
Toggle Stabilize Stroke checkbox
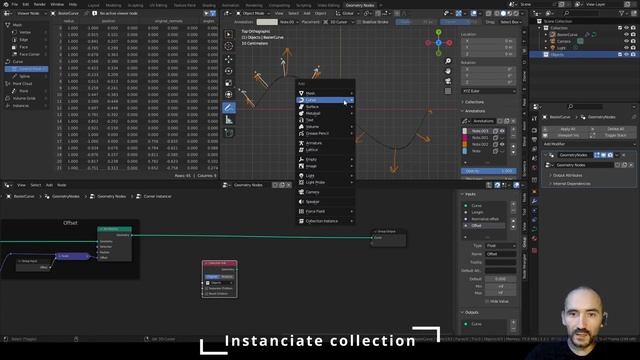(x=359, y=22)
